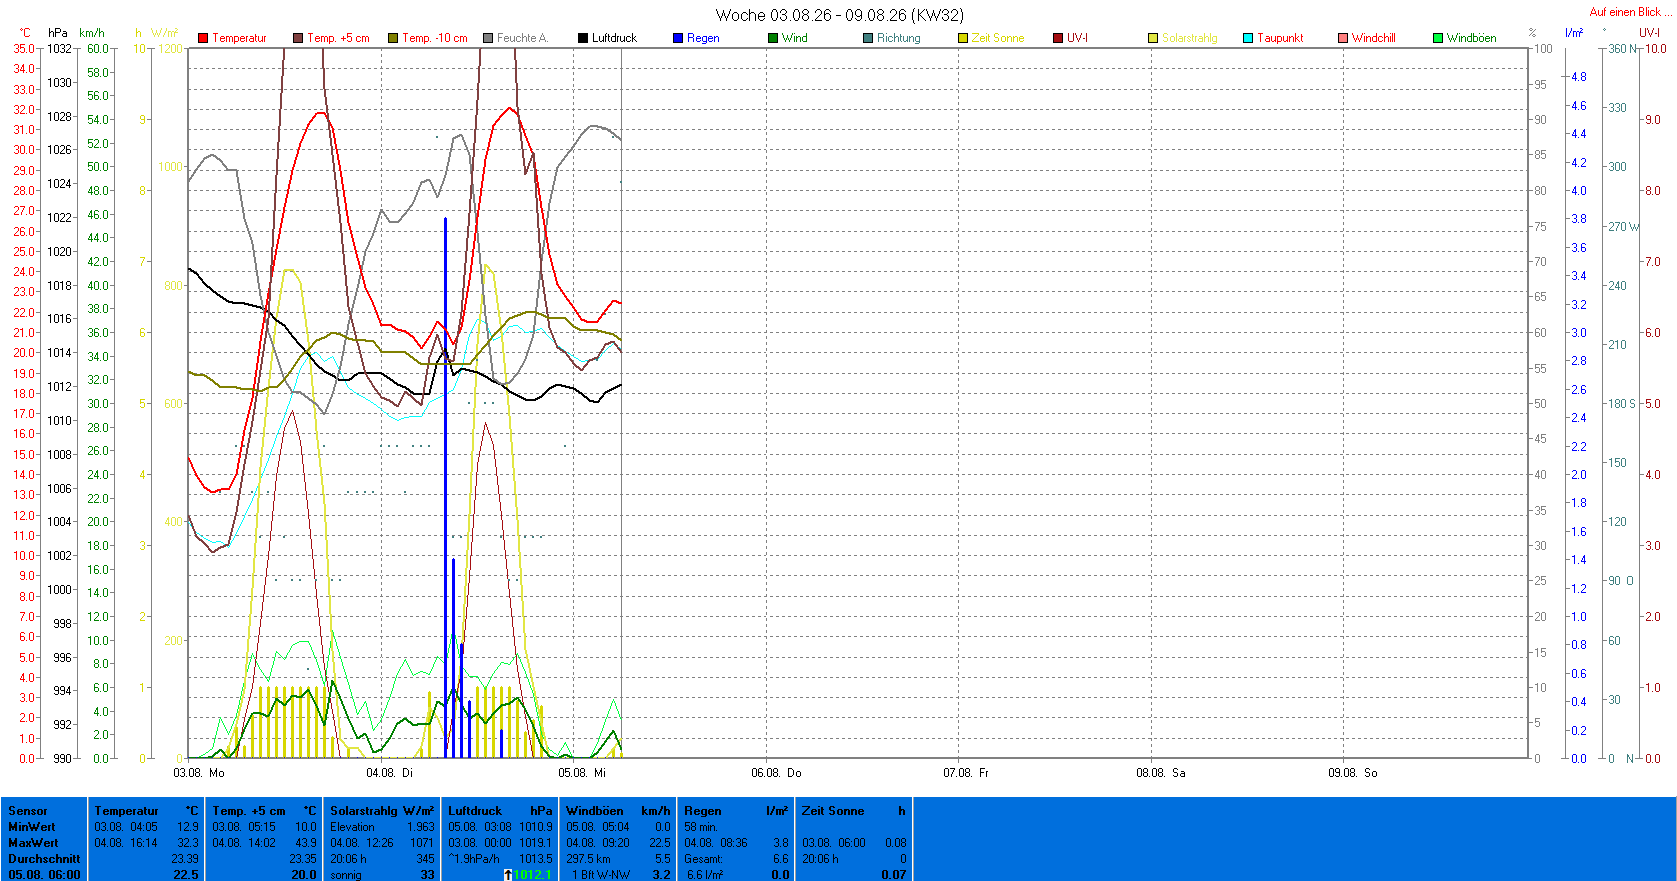This screenshot has width=1677, height=881.
Task: Select the 'Regen' legend label
Action: click(x=703, y=38)
